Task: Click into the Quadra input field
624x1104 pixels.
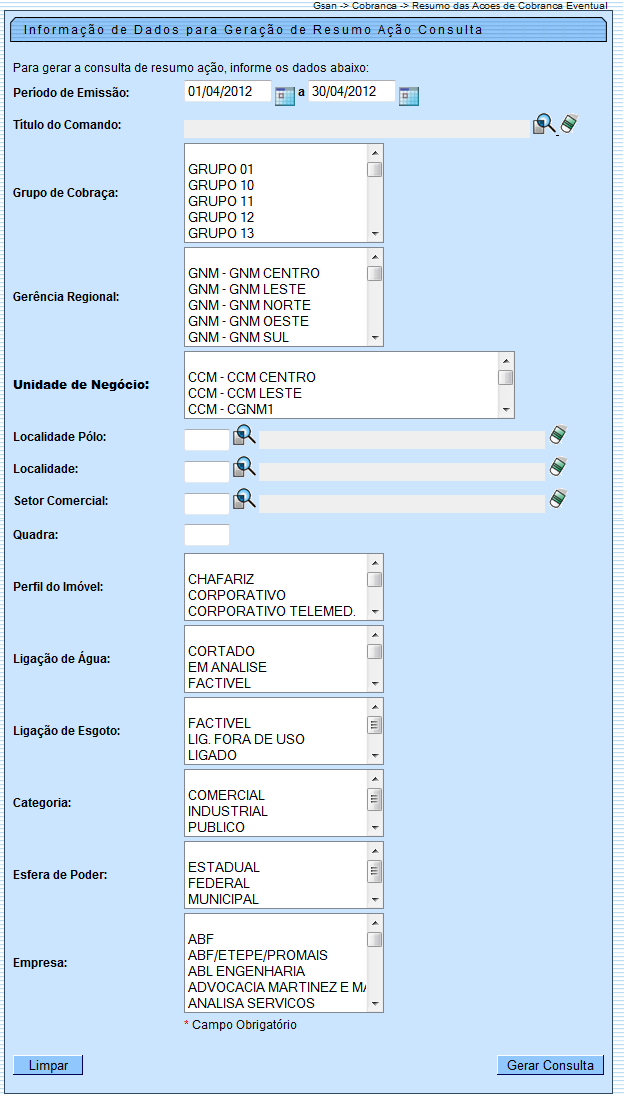Action: point(207,535)
